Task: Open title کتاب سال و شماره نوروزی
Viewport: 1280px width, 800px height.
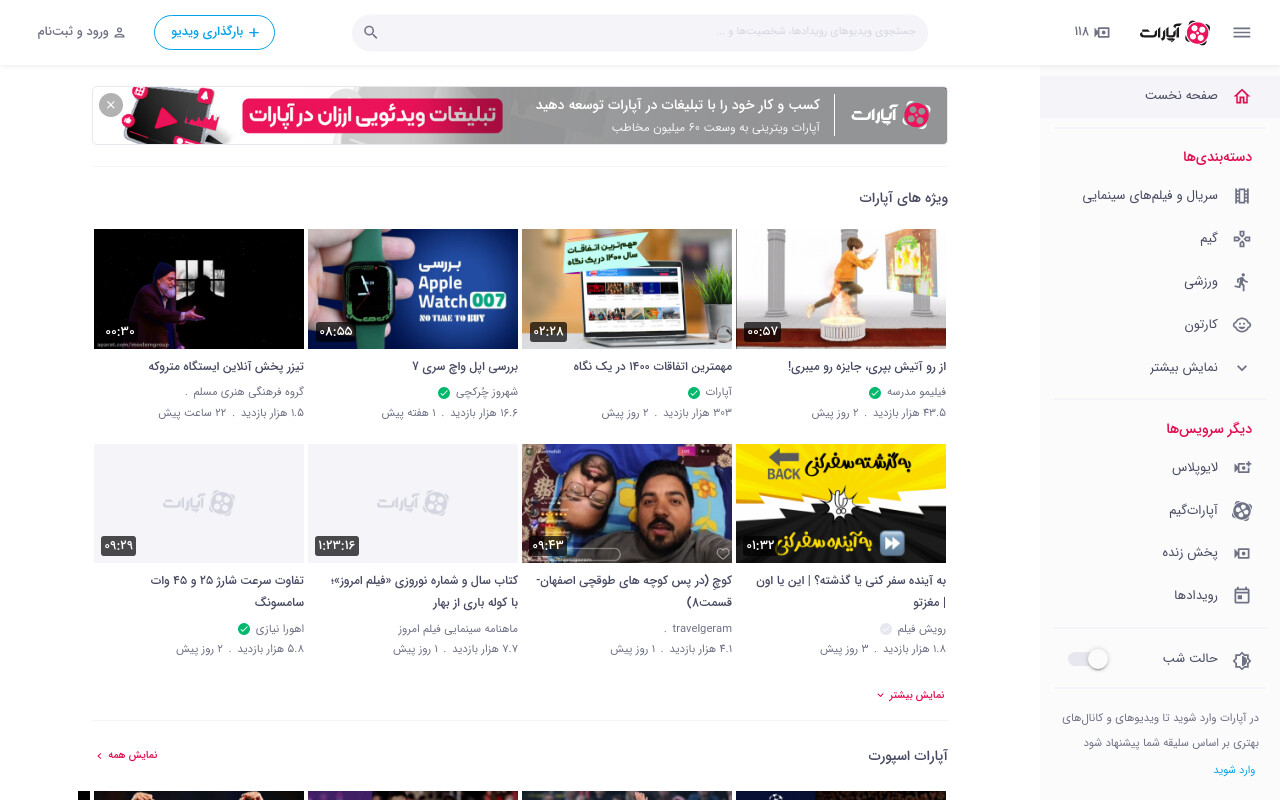Action: [x=424, y=591]
